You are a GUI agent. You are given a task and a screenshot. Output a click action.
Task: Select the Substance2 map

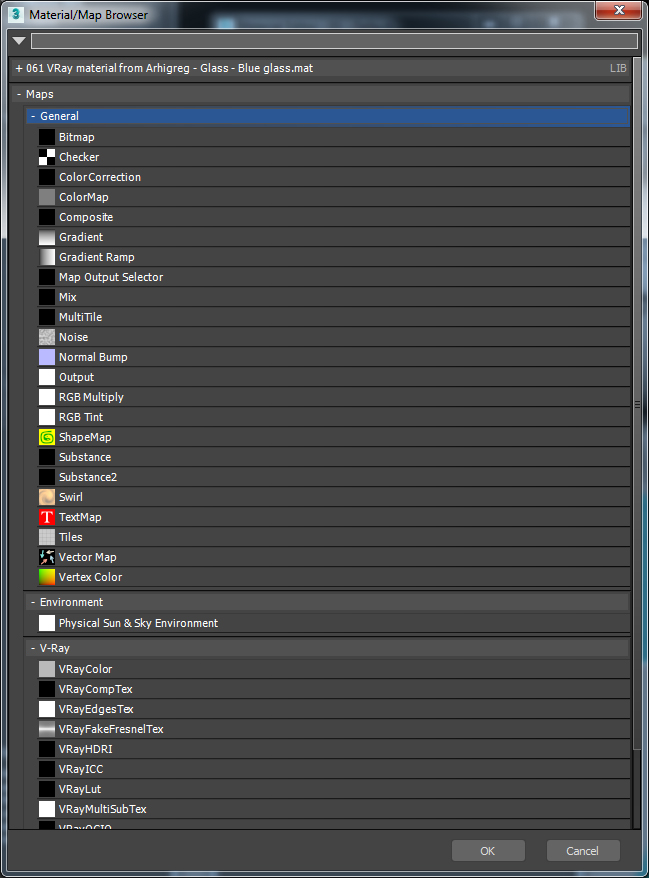[334, 477]
